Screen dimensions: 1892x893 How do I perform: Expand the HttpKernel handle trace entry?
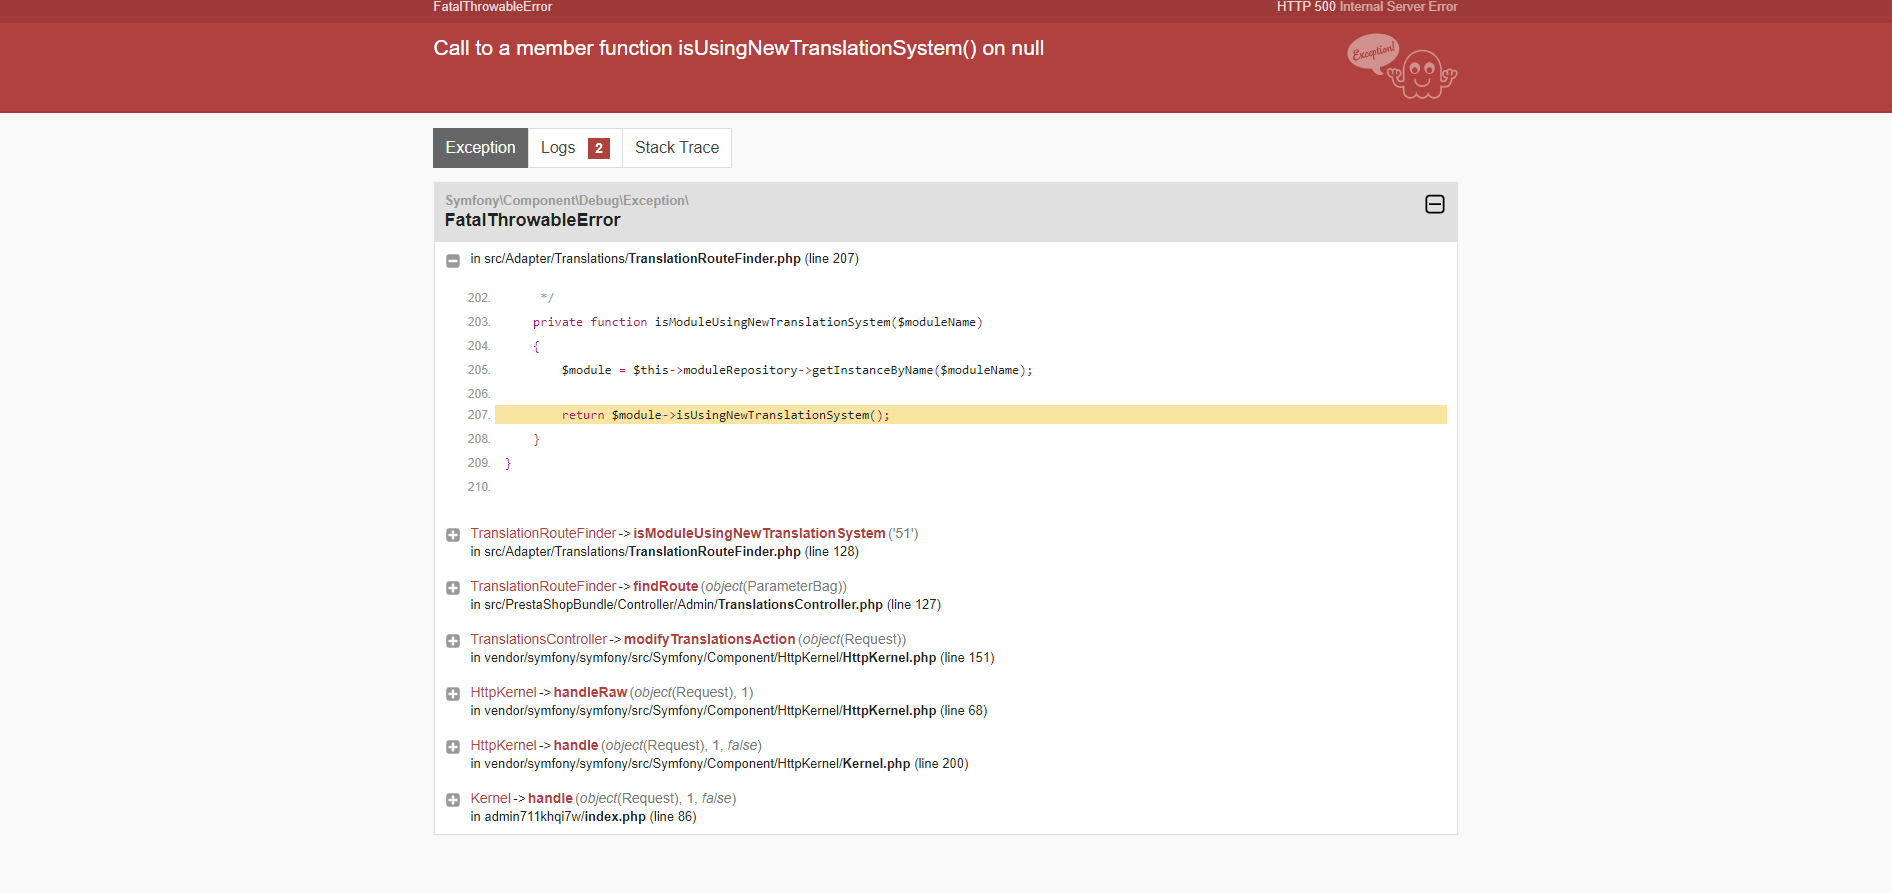[453, 747]
